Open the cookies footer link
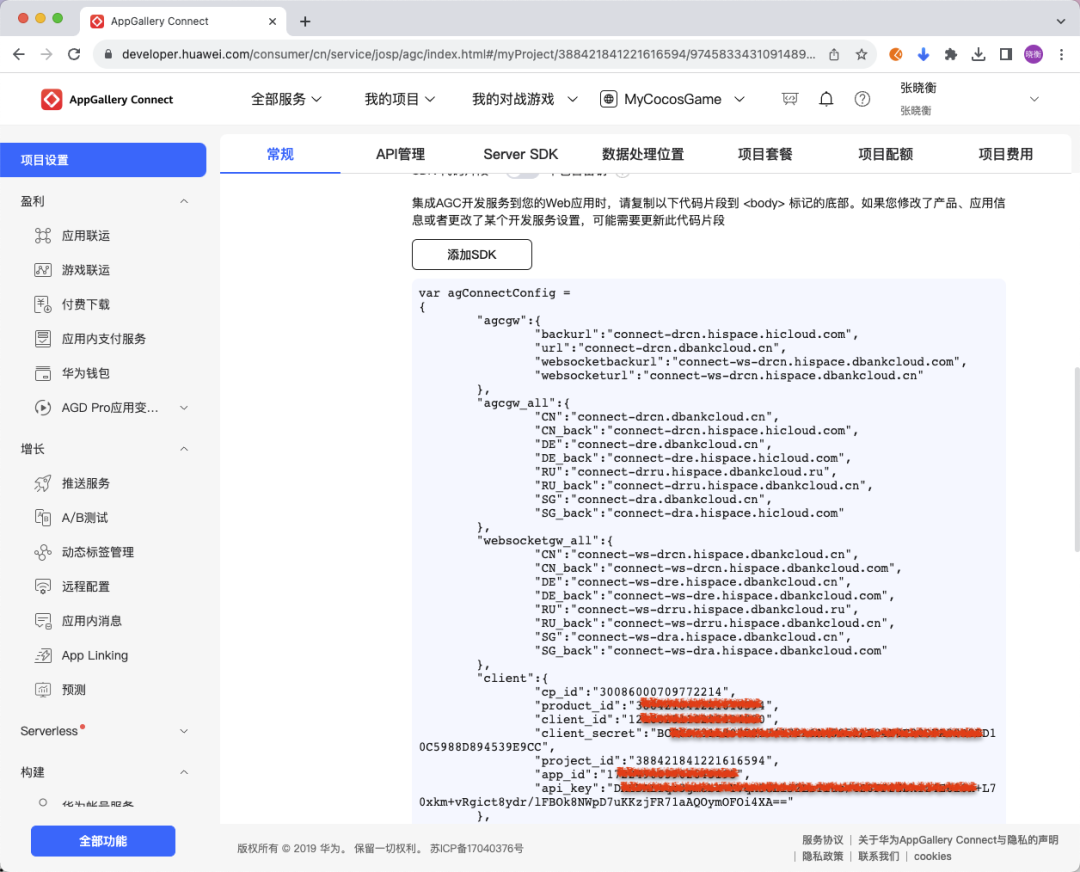 (933, 856)
